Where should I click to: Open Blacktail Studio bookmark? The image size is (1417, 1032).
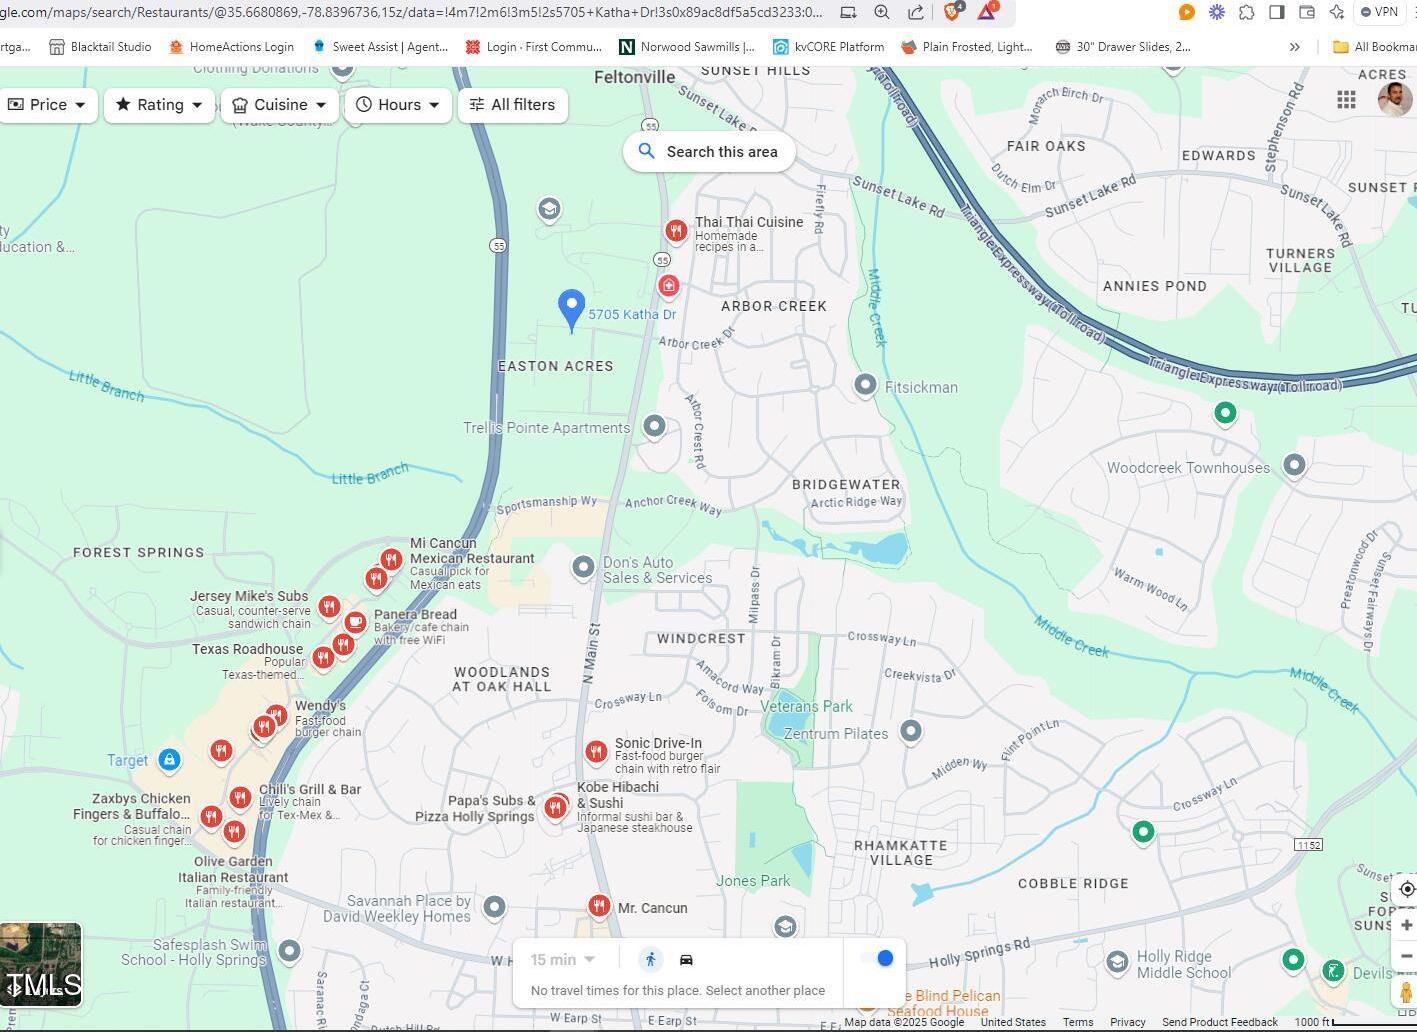point(101,47)
